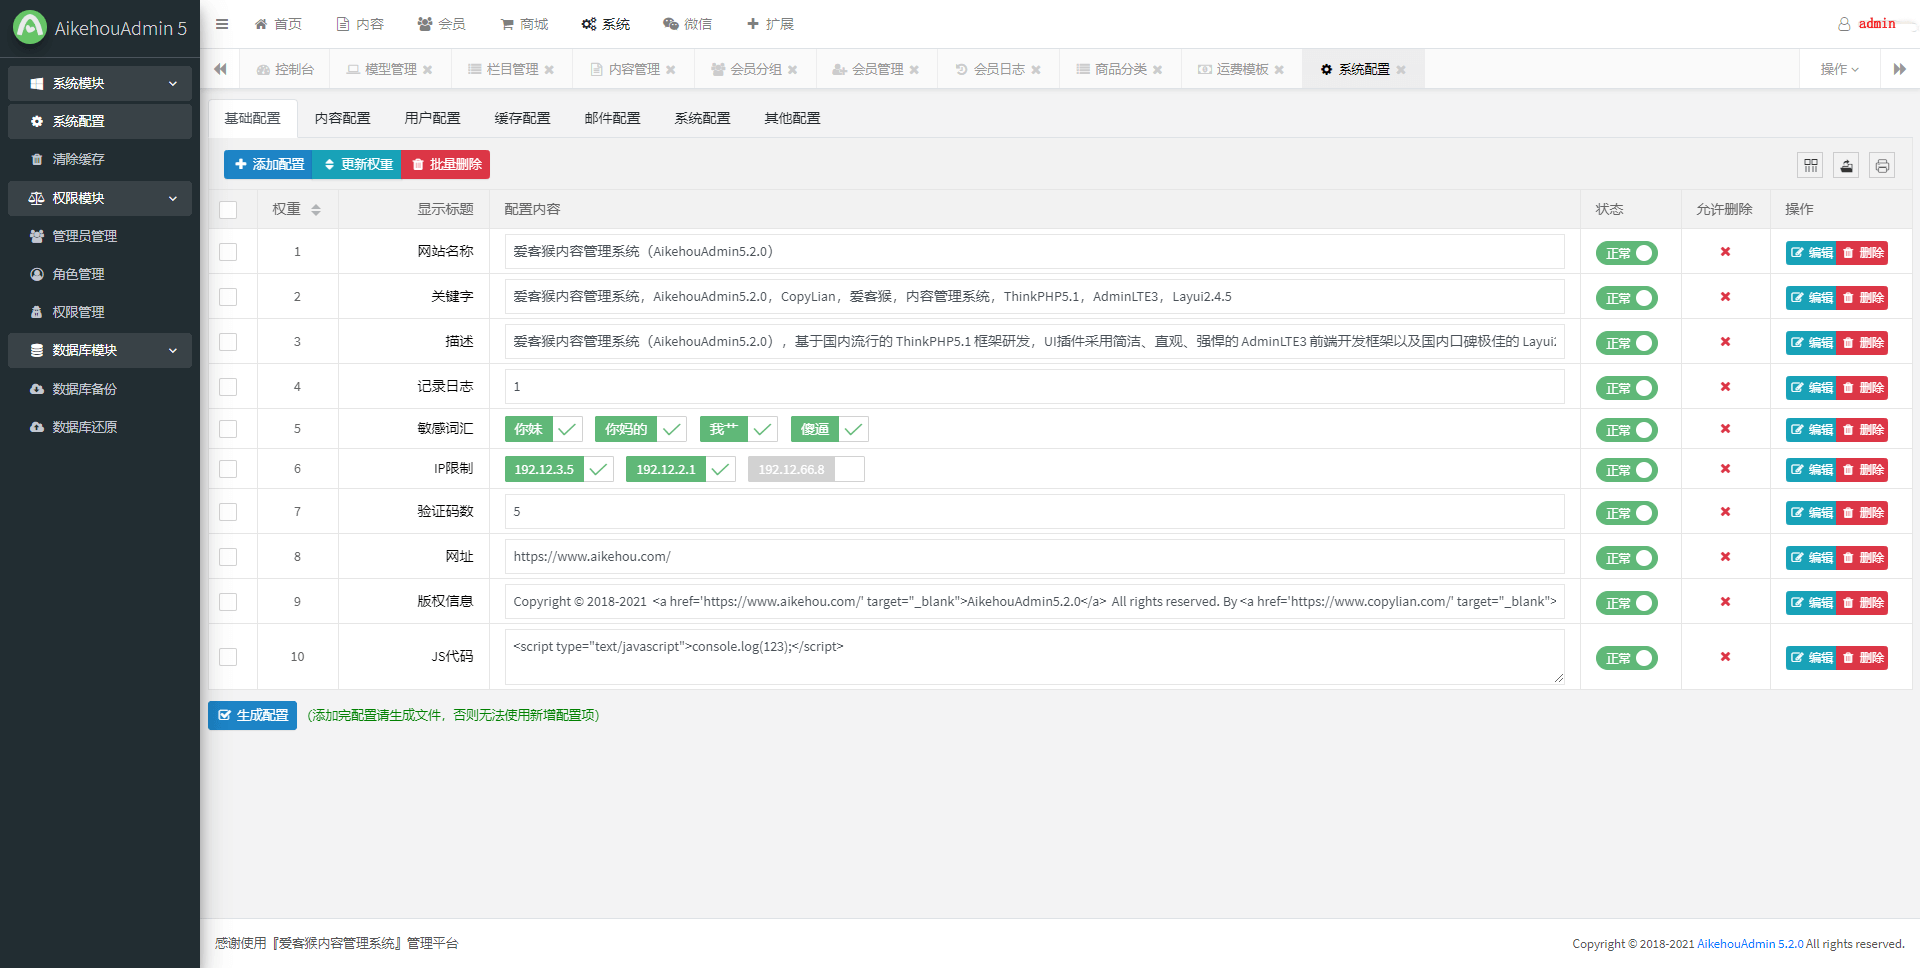Collapse the 权限模块 sidebar section
Image resolution: width=1920 pixels, height=968 pixels.
point(100,199)
